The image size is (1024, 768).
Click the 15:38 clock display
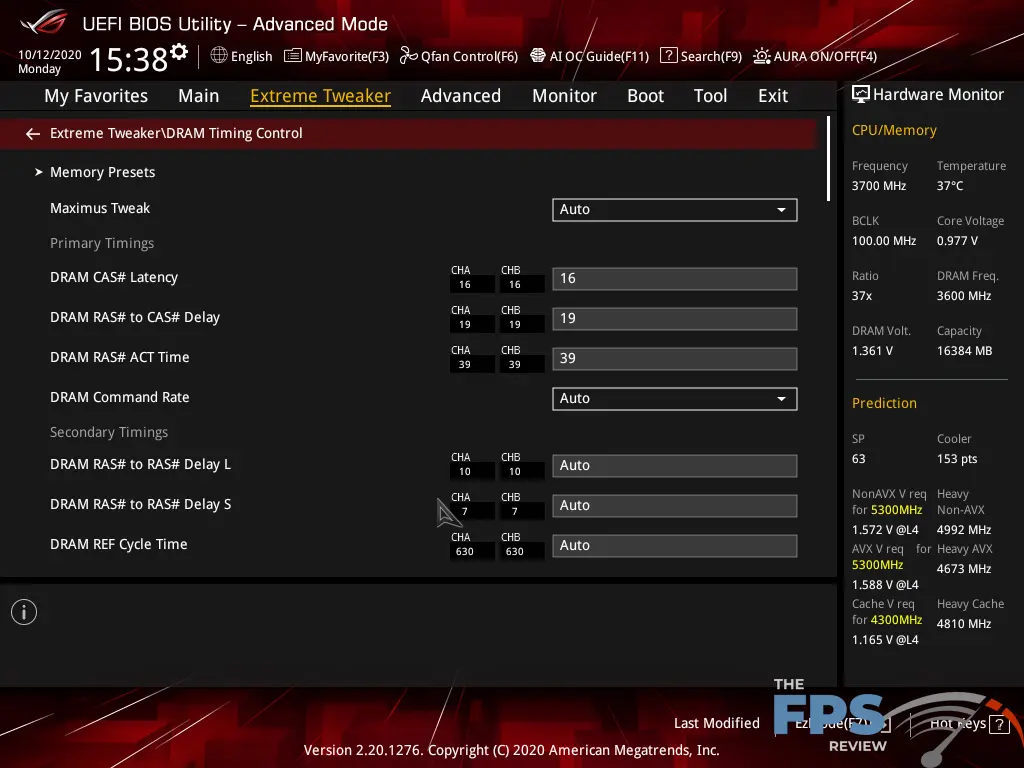129,59
